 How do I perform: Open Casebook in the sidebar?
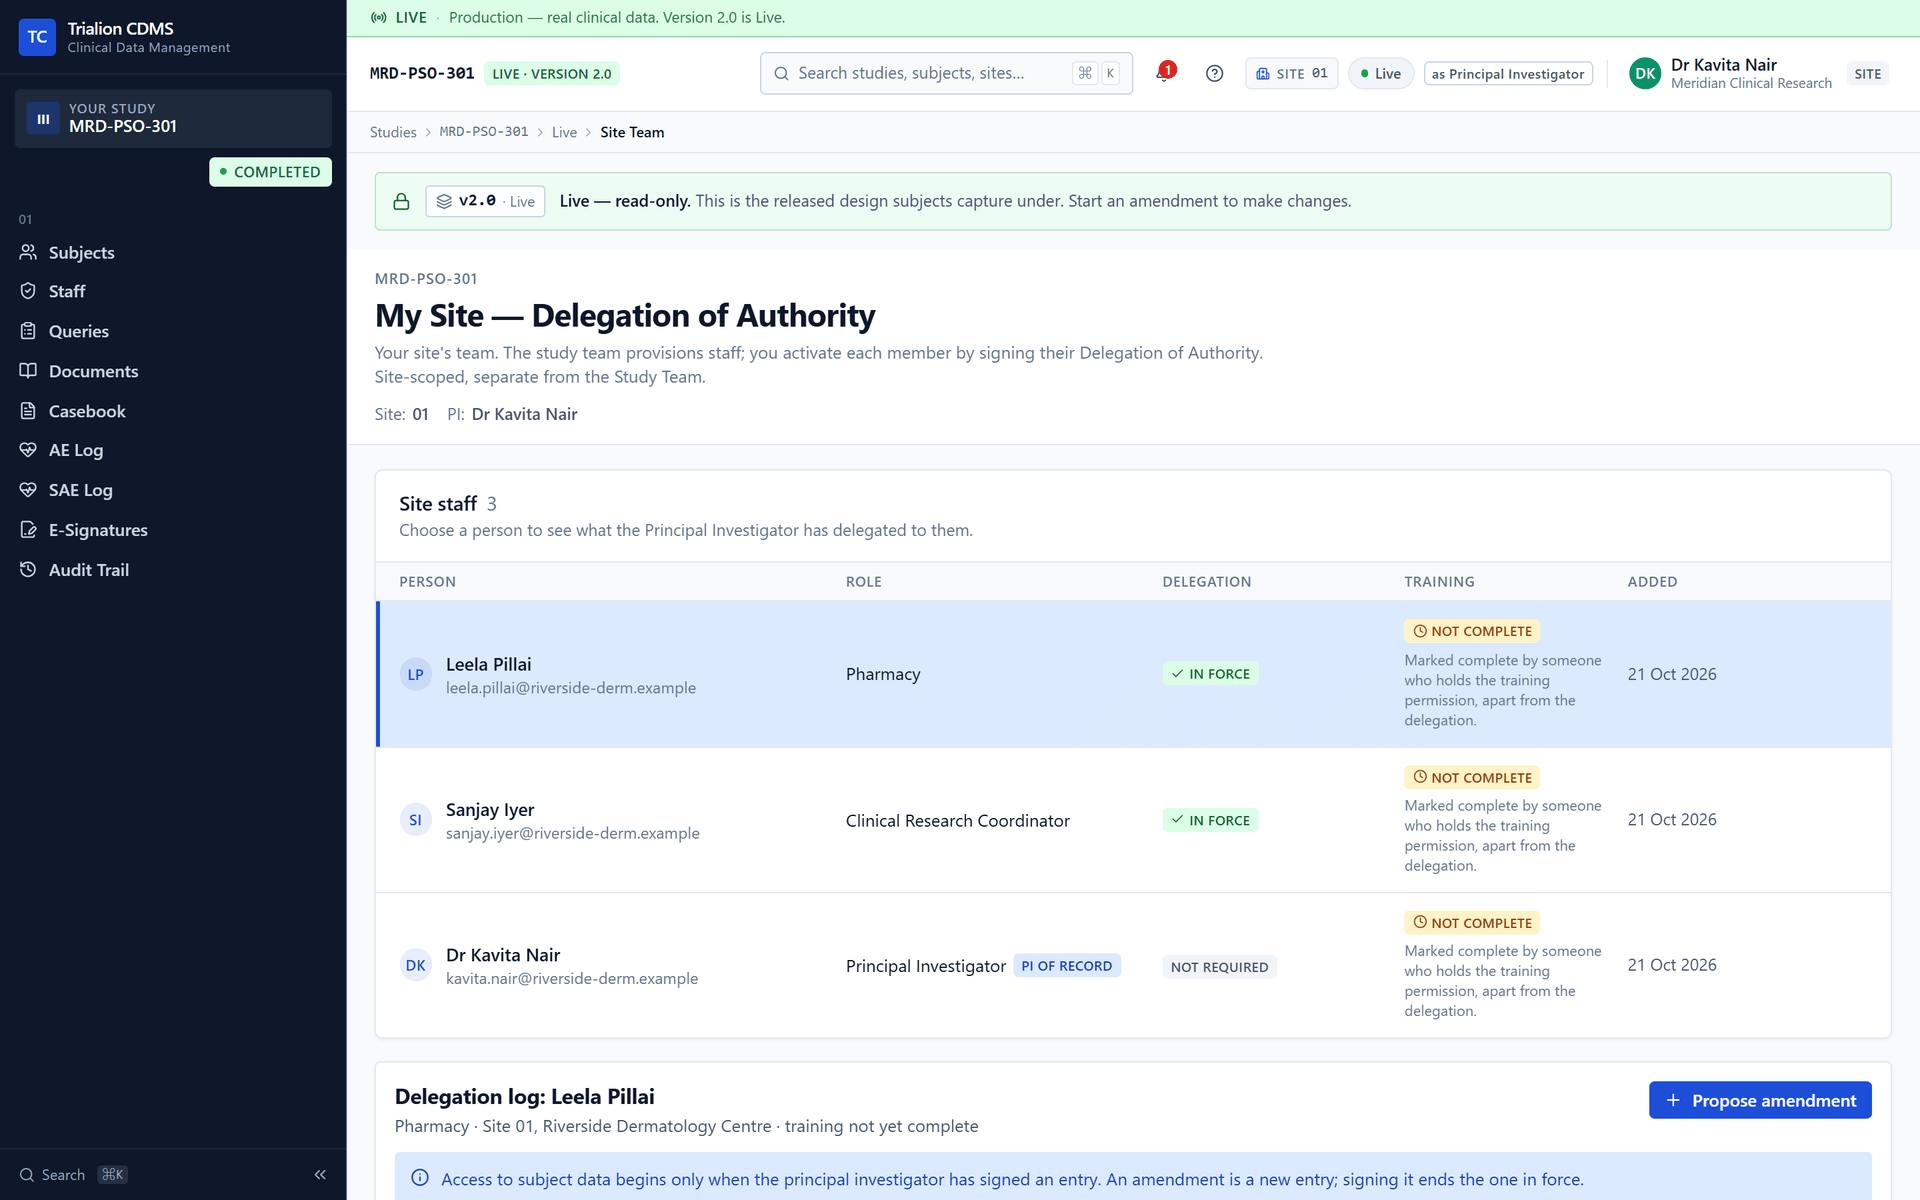tap(173, 411)
